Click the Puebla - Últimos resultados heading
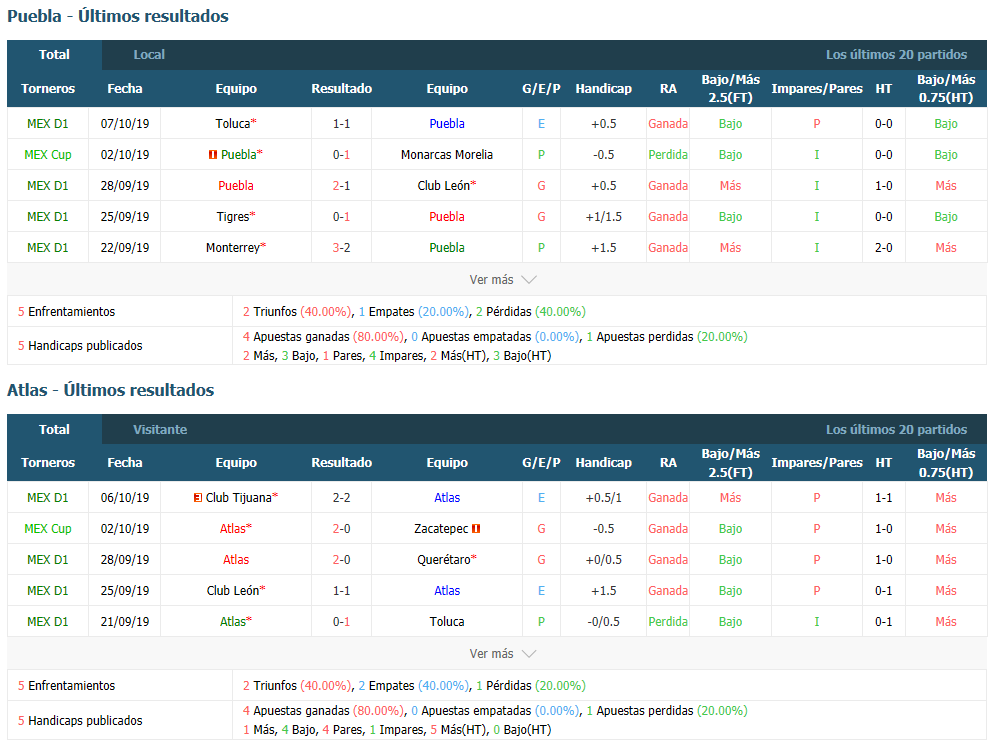 118,16
